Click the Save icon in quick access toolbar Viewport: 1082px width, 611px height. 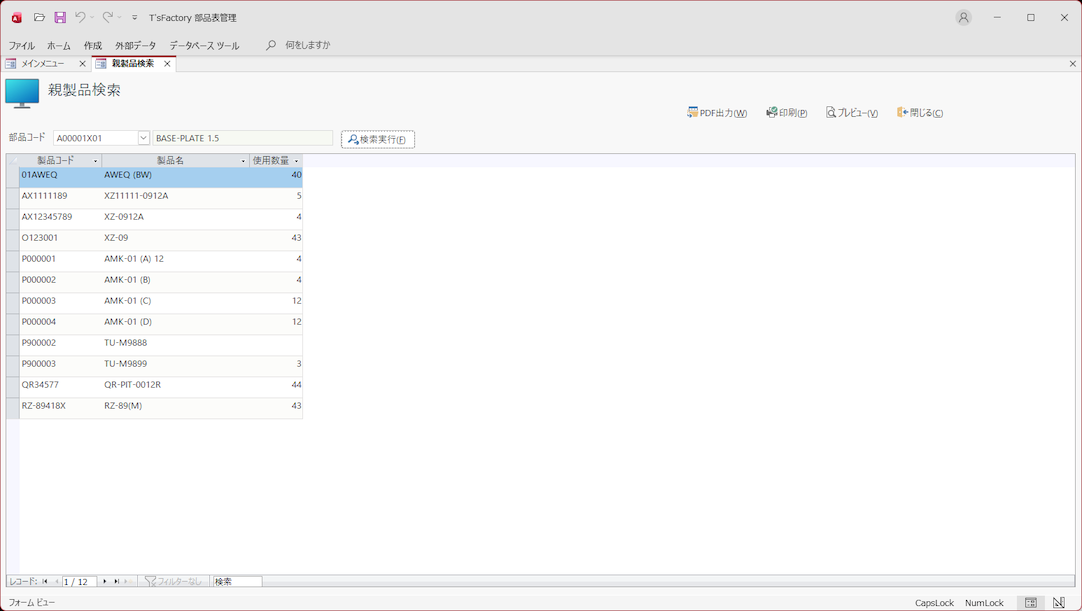pyautogui.click(x=60, y=18)
